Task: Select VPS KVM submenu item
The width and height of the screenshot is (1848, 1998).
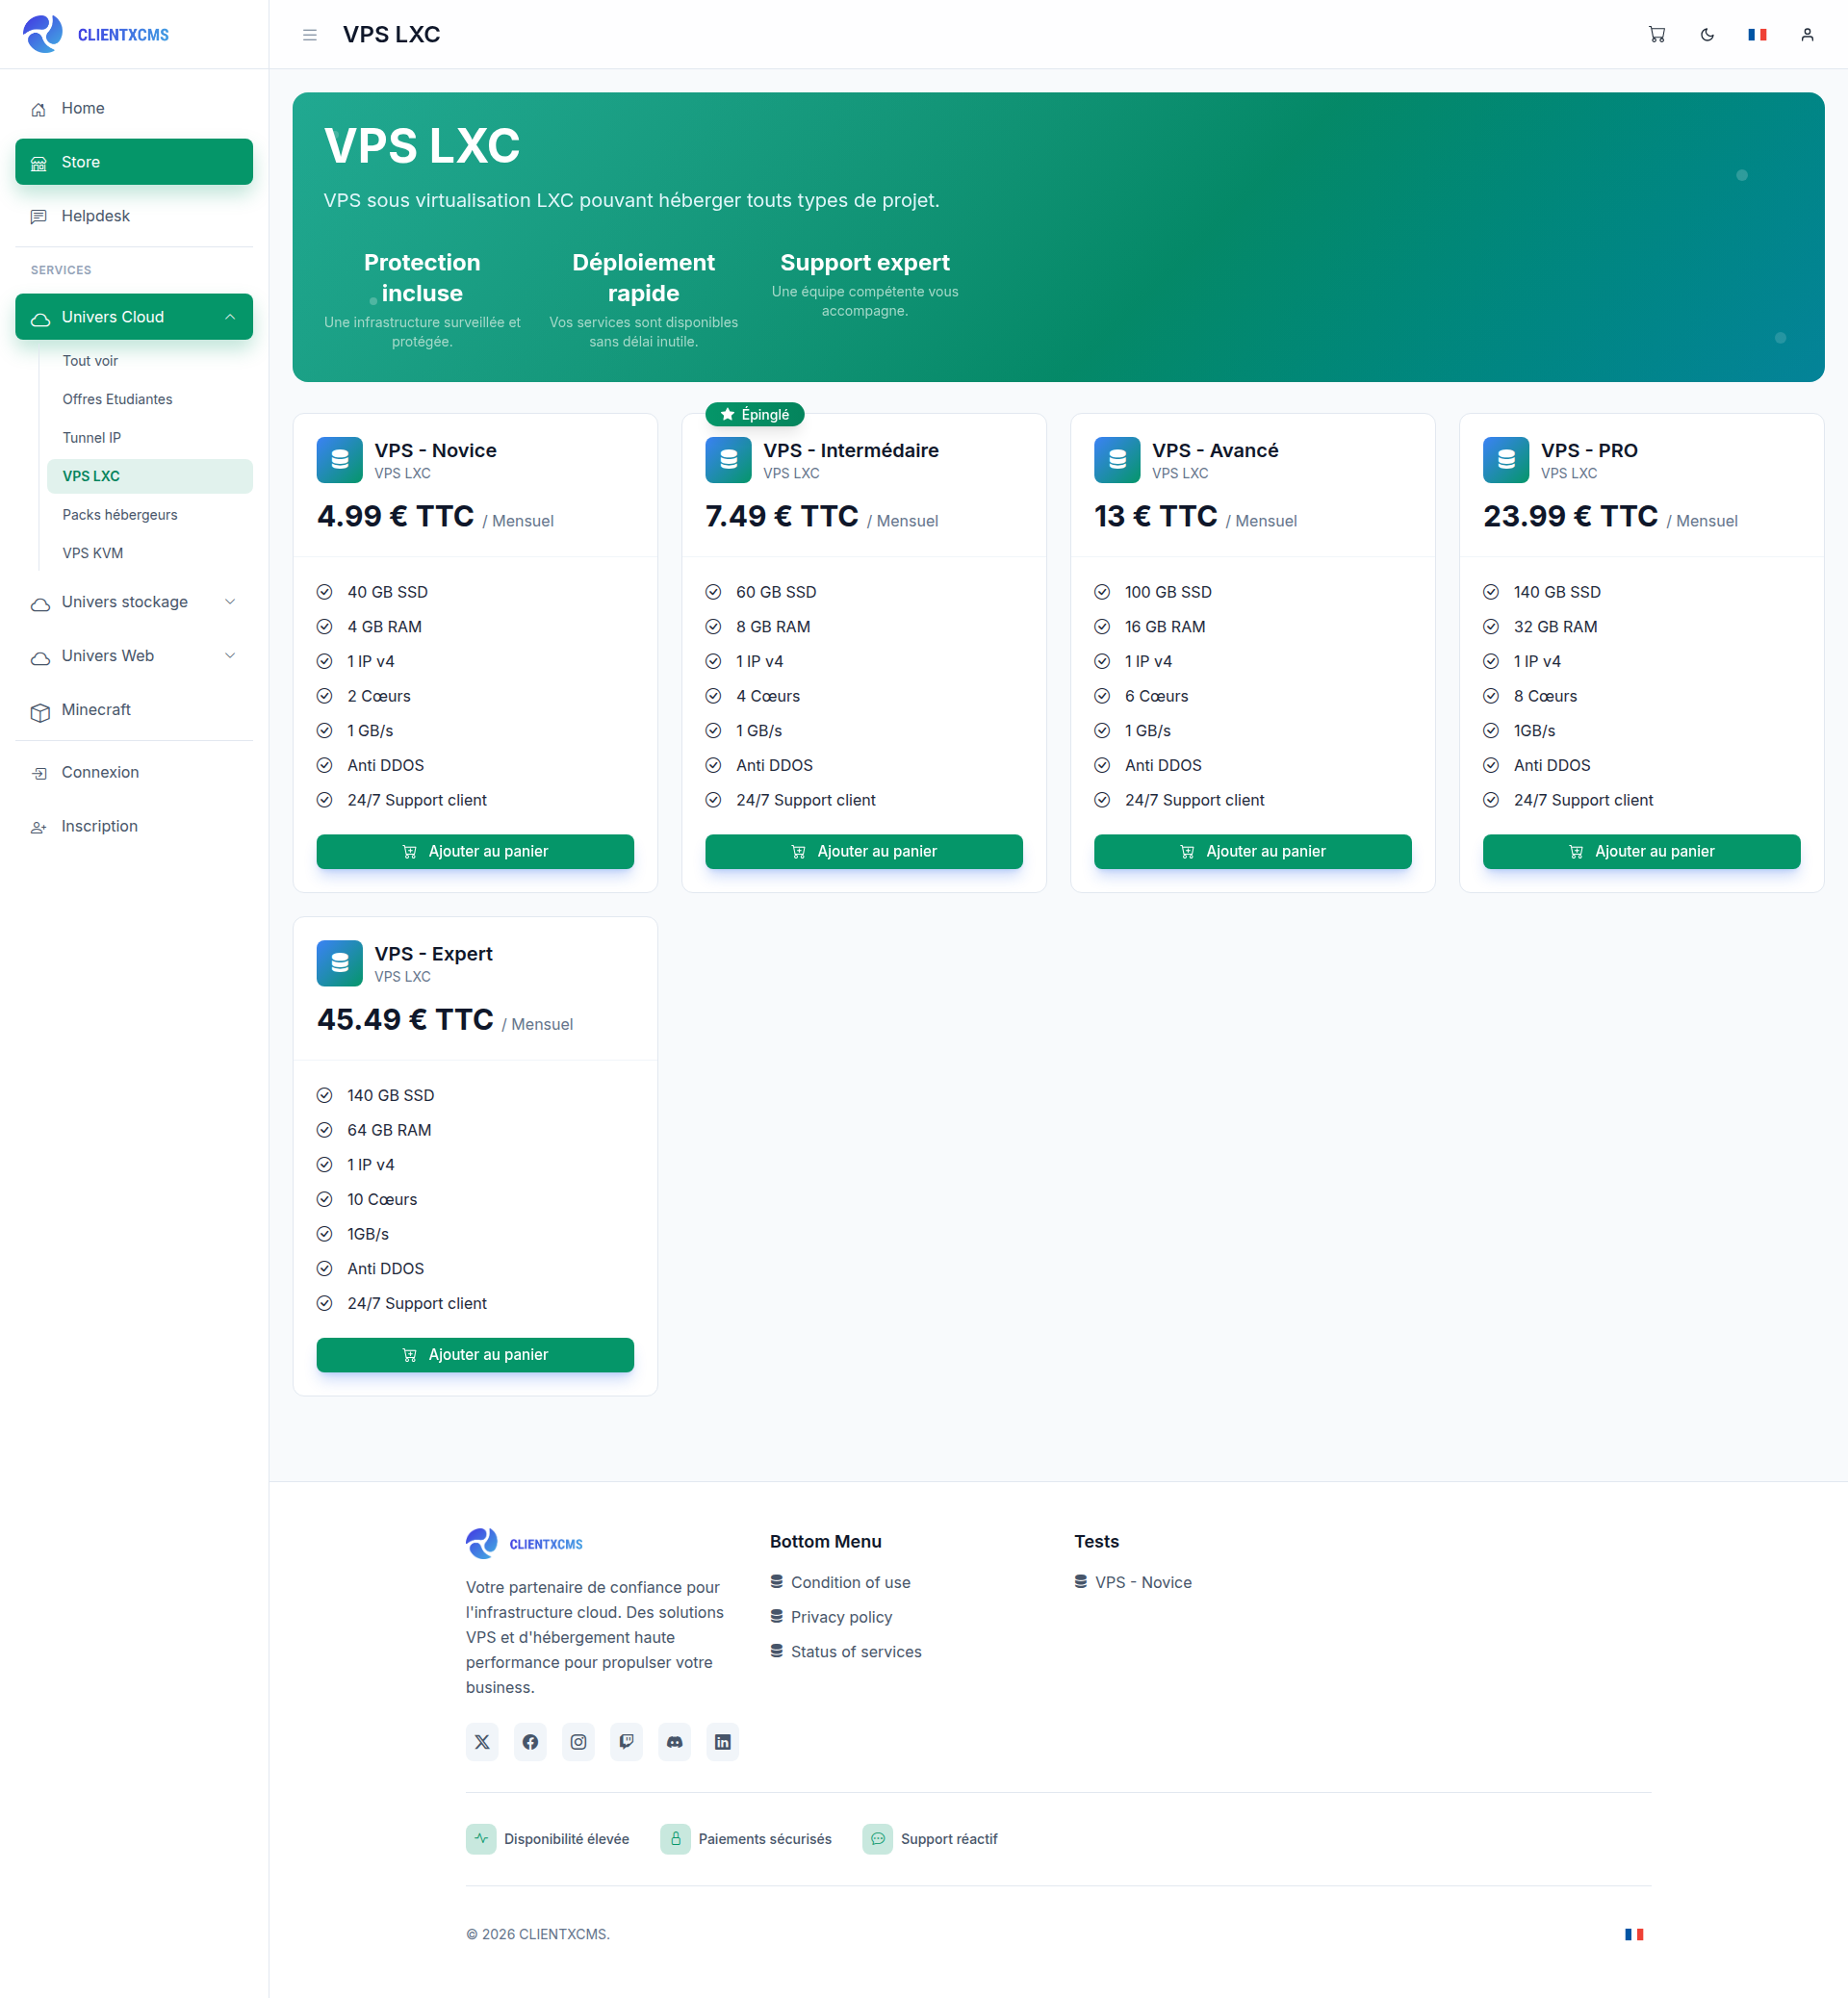Action: (x=150, y=553)
